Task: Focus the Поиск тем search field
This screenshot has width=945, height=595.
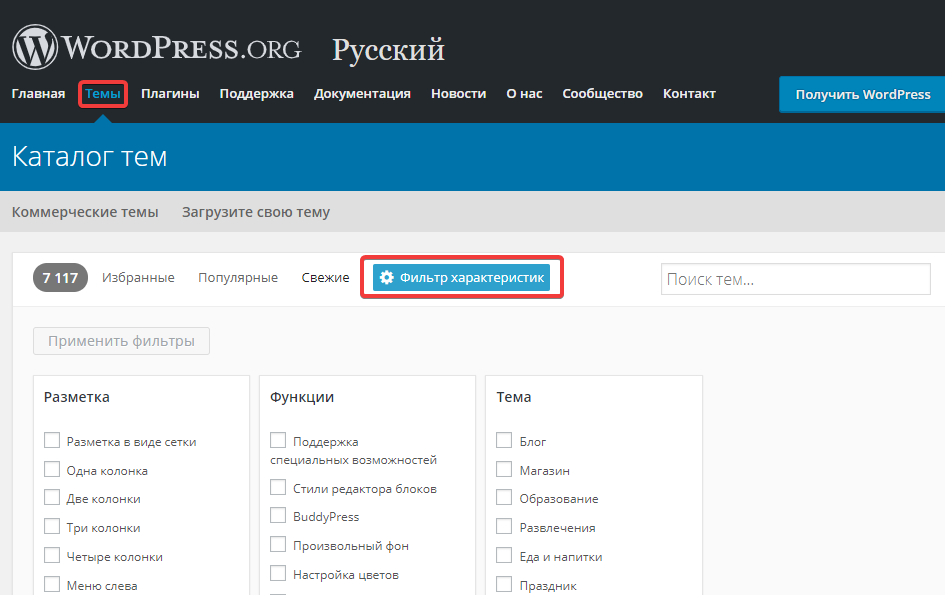Action: [x=796, y=279]
